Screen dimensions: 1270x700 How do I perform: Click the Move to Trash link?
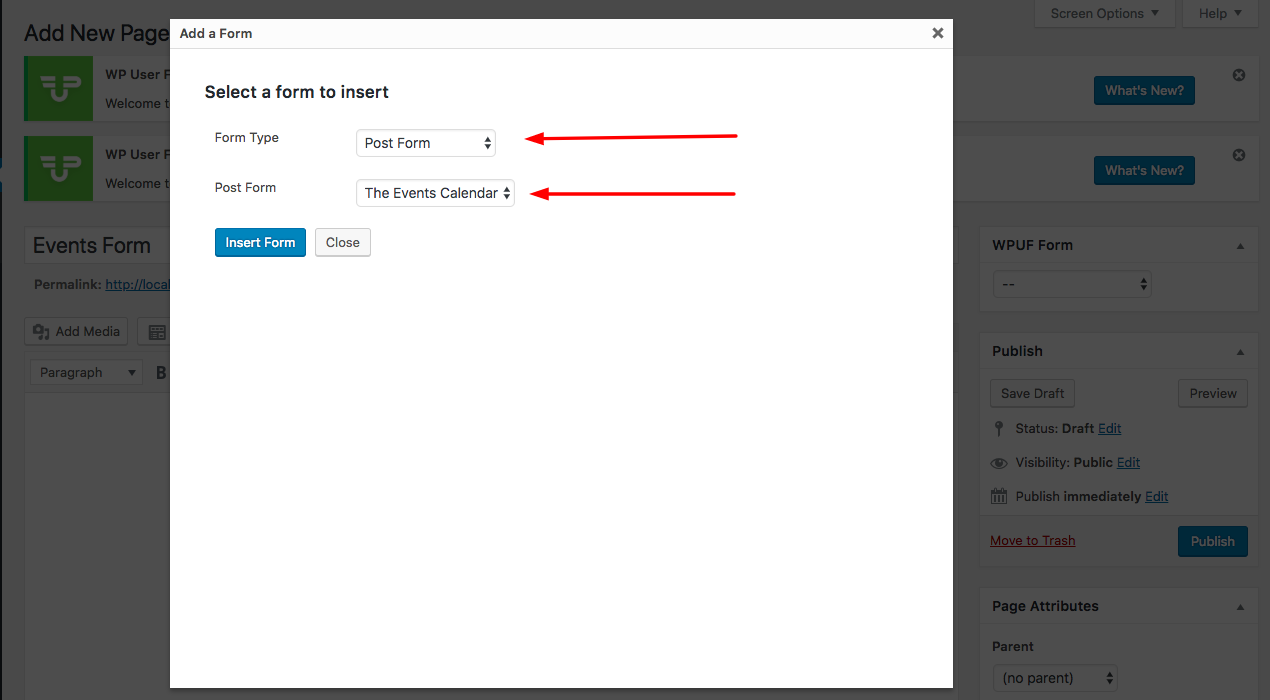(1033, 540)
